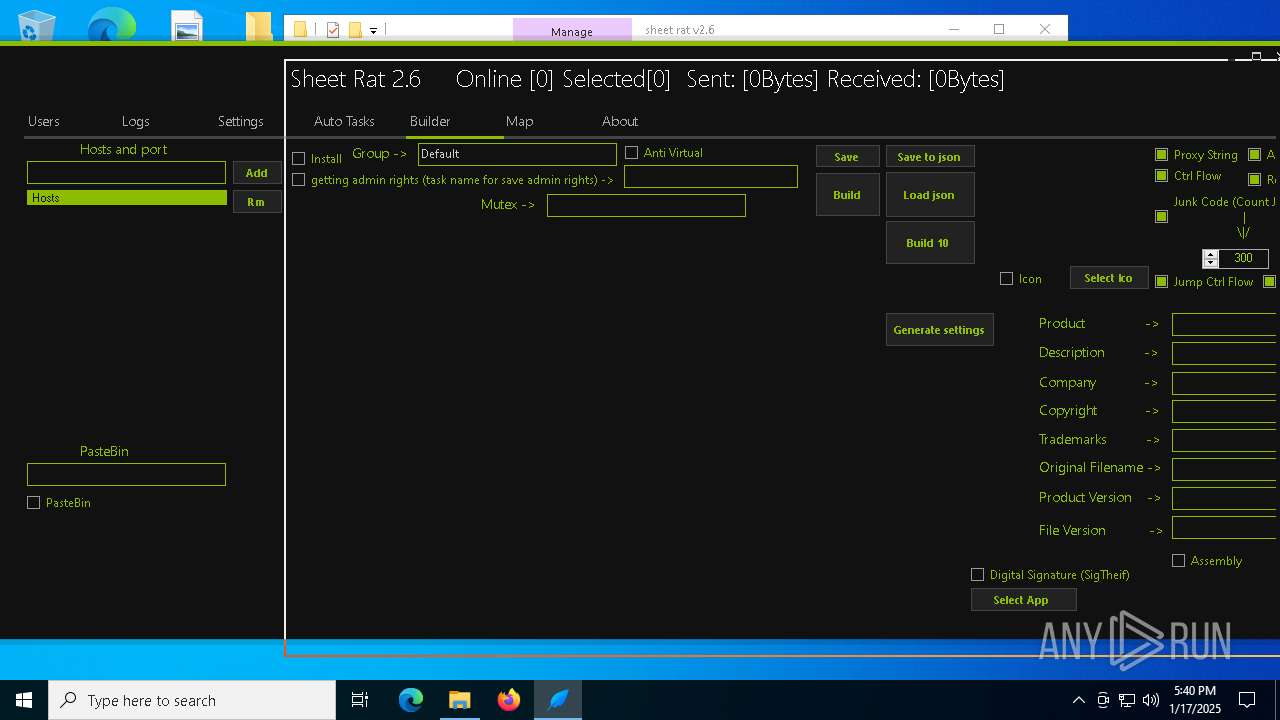Switch to the Users tab

pos(44,121)
